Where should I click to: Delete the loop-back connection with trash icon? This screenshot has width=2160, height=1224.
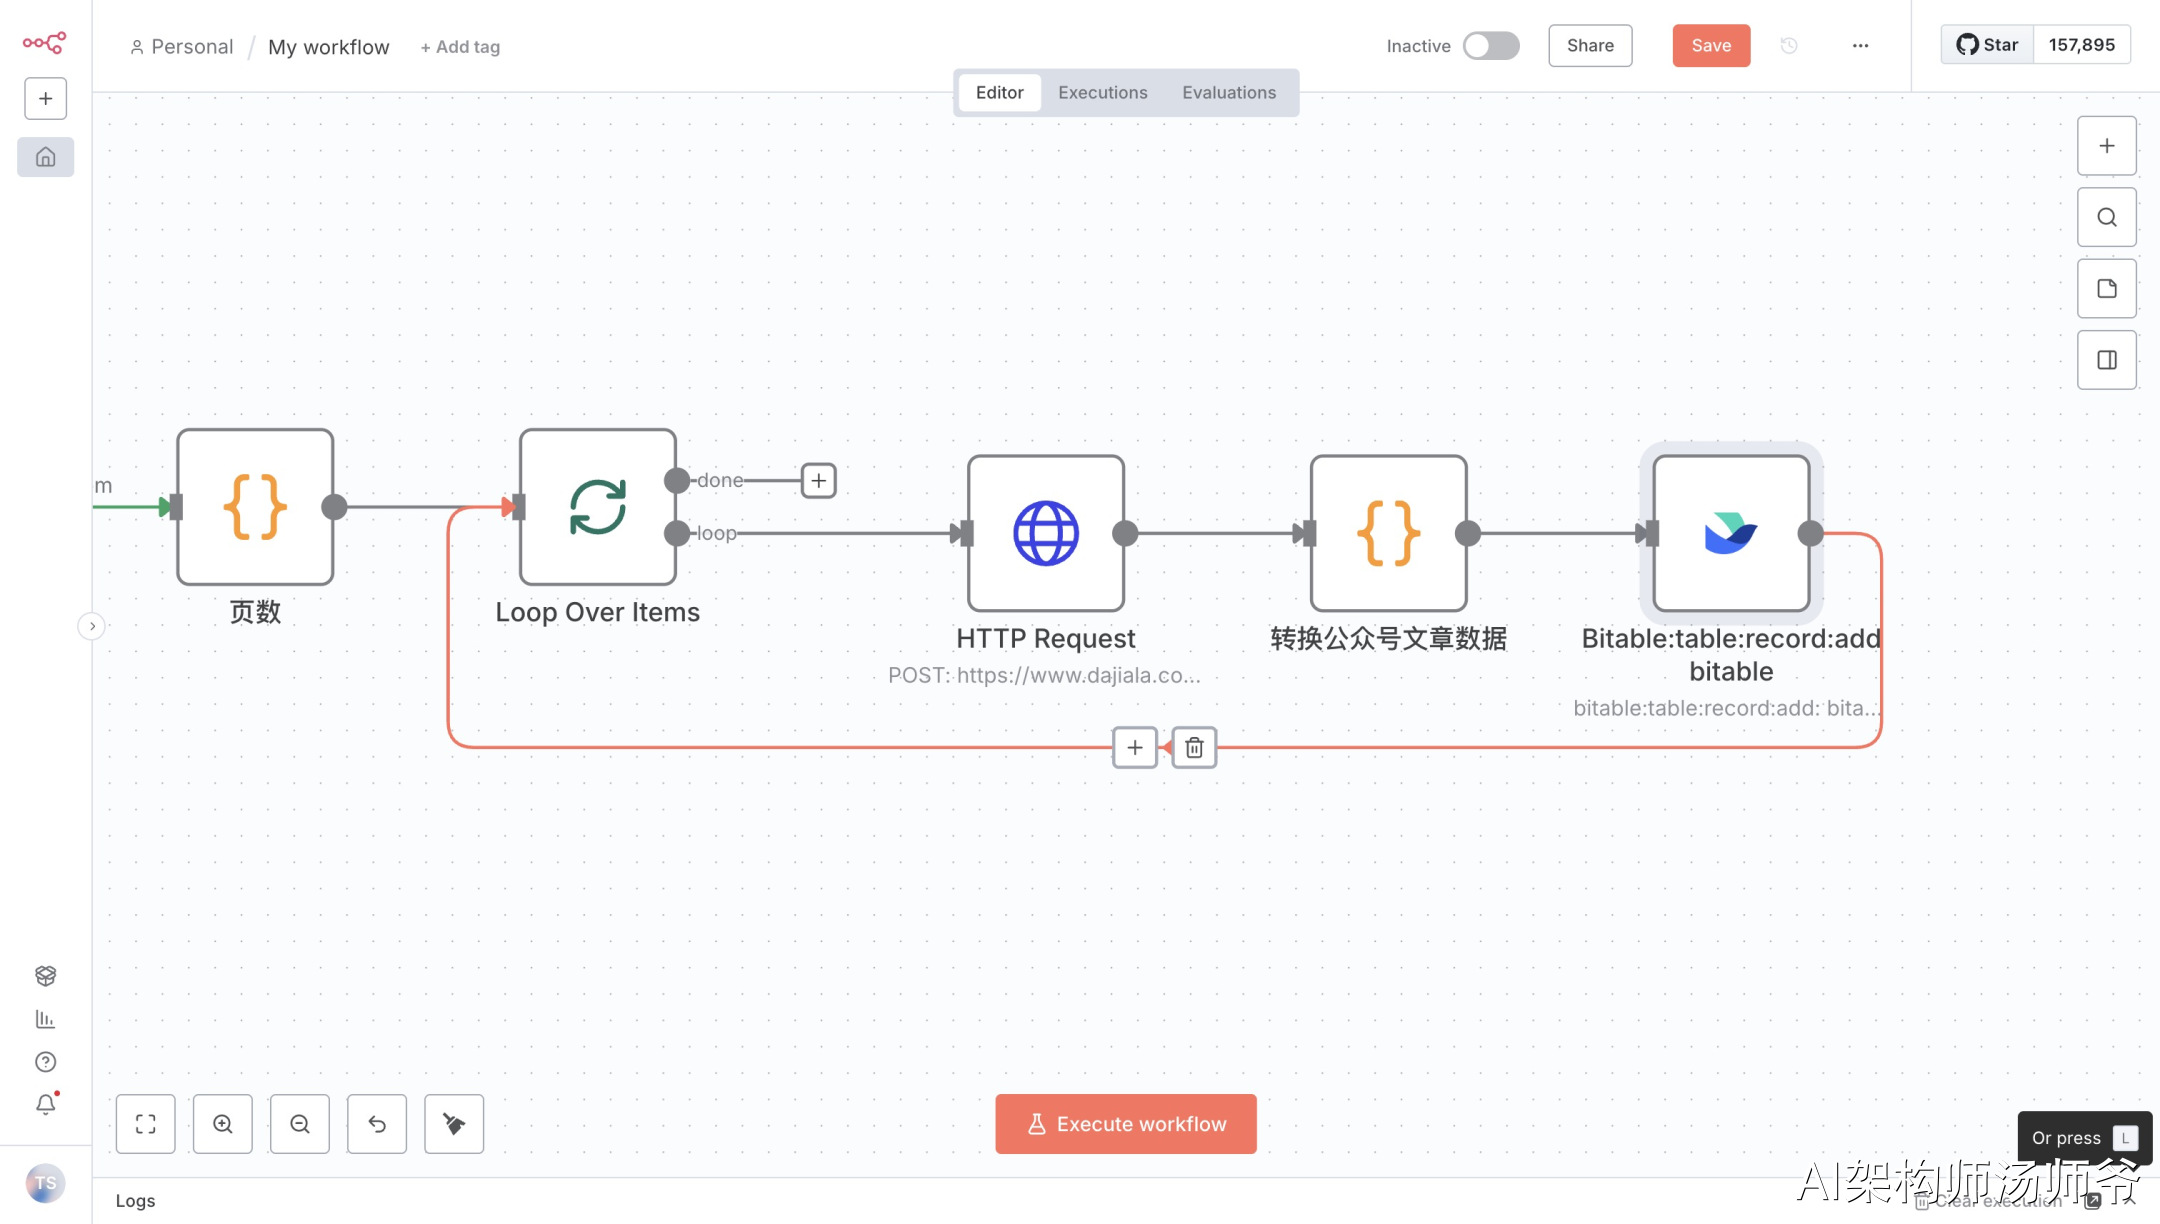click(1194, 748)
